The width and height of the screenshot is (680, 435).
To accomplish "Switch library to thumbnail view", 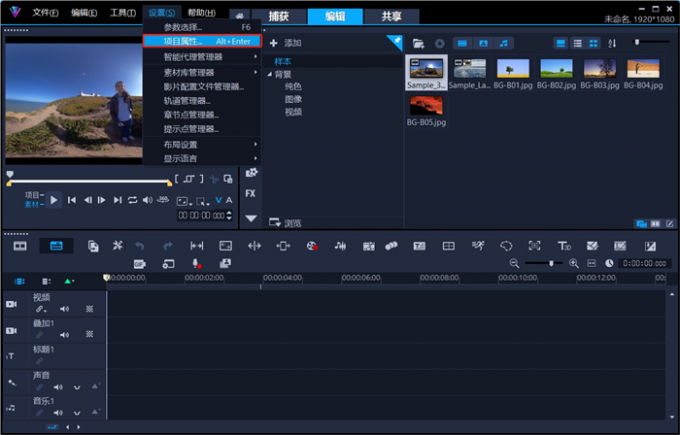I will 593,43.
